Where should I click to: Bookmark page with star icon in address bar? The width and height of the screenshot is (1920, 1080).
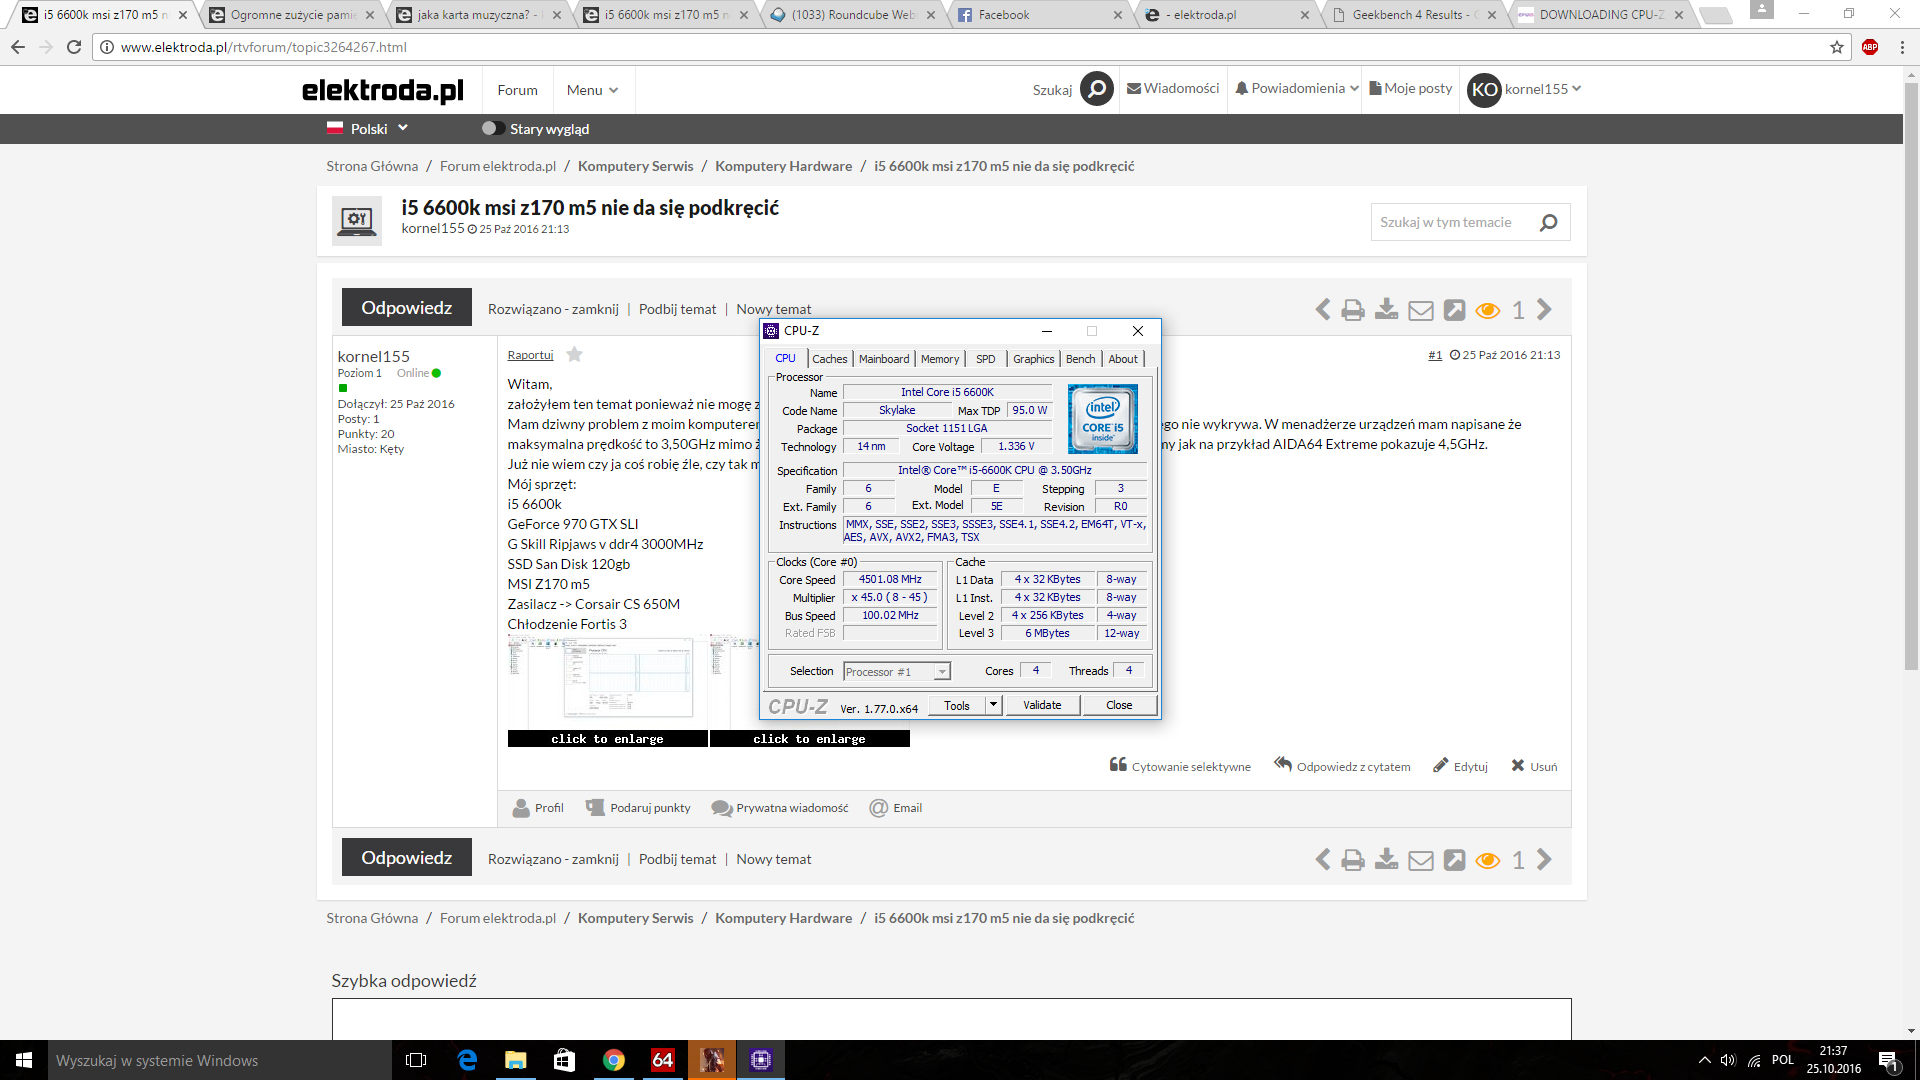1837,47
